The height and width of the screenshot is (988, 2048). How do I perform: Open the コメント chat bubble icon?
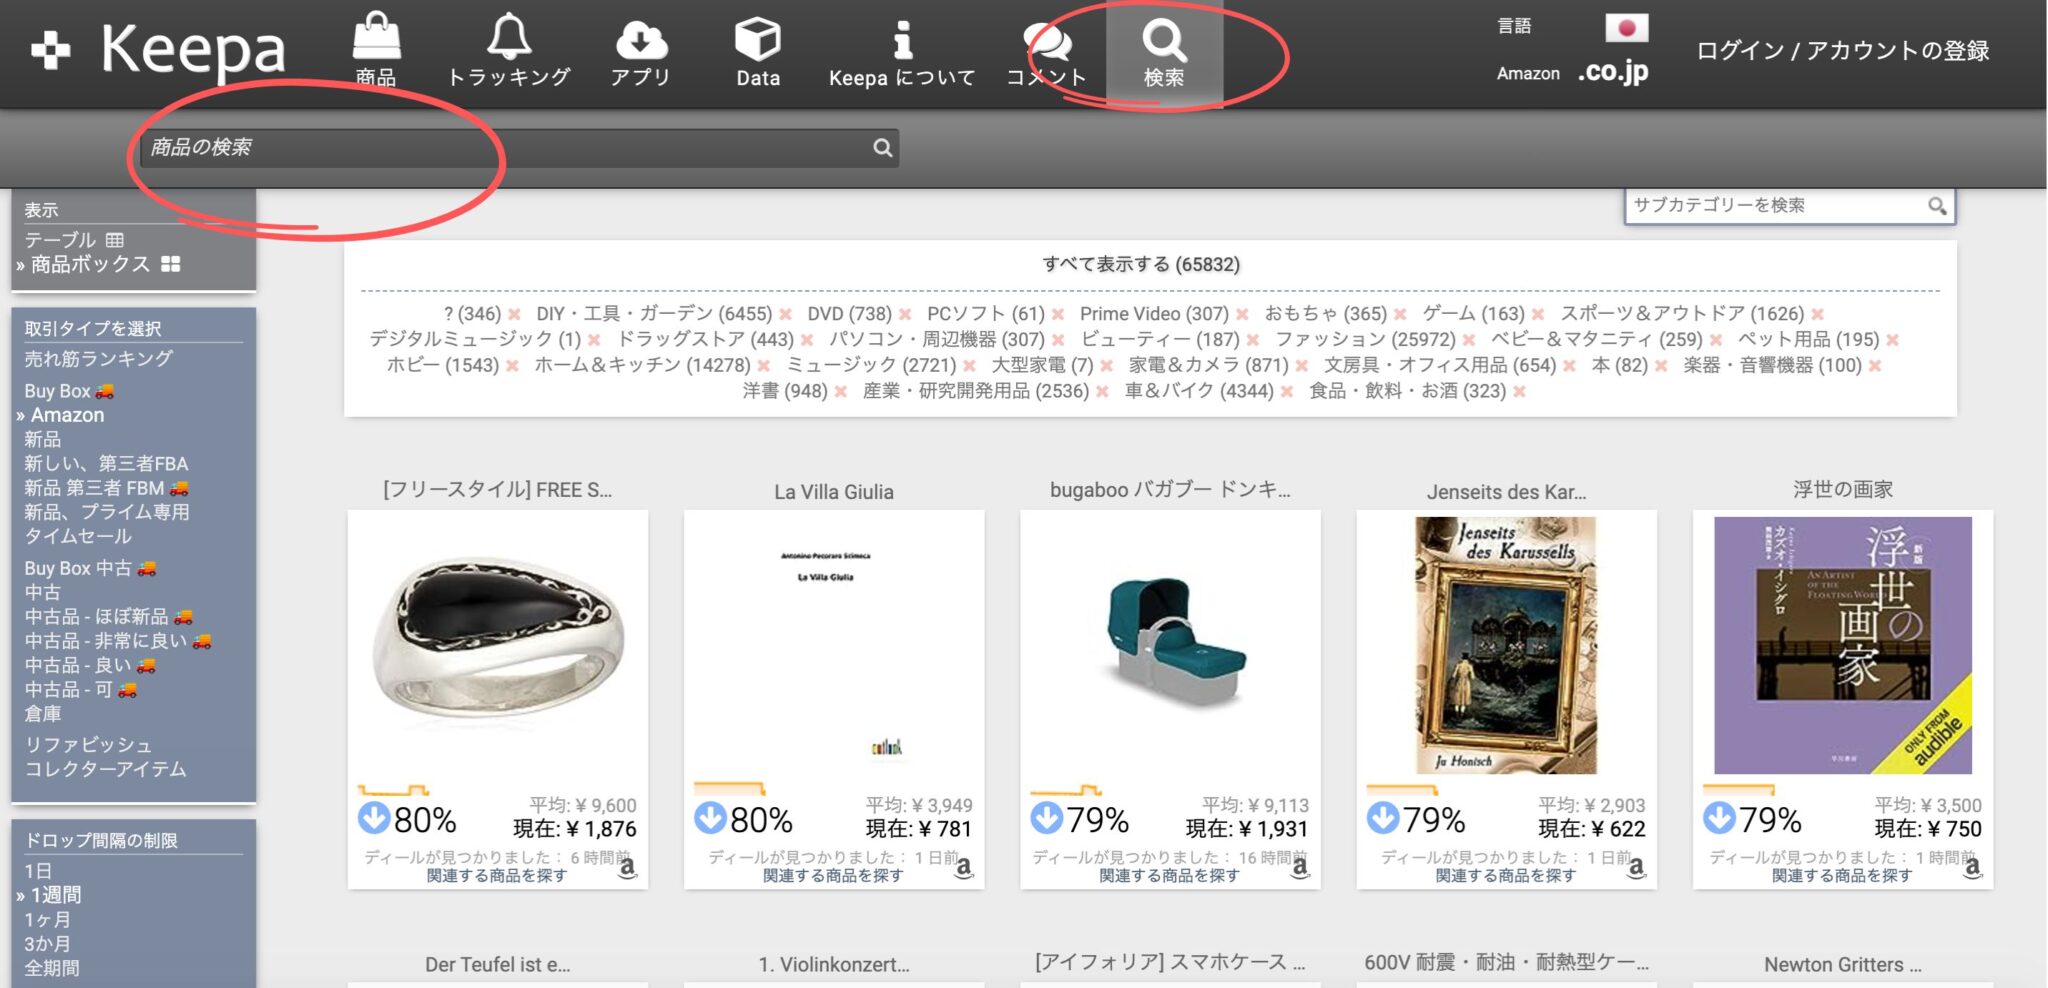coord(1048,40)
